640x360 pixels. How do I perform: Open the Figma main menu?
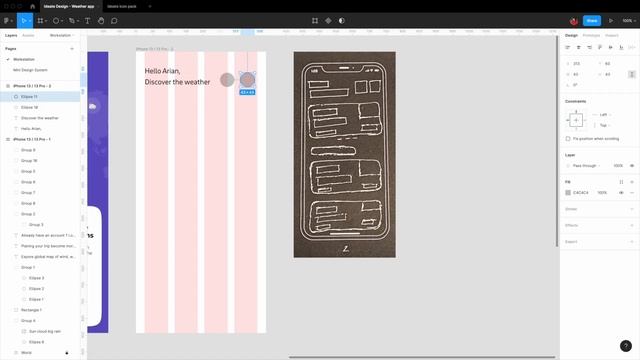8,20
